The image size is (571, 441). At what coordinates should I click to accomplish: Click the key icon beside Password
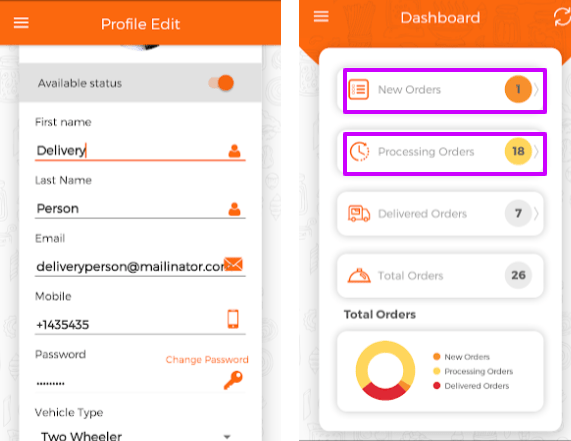[x=233, y=380]
